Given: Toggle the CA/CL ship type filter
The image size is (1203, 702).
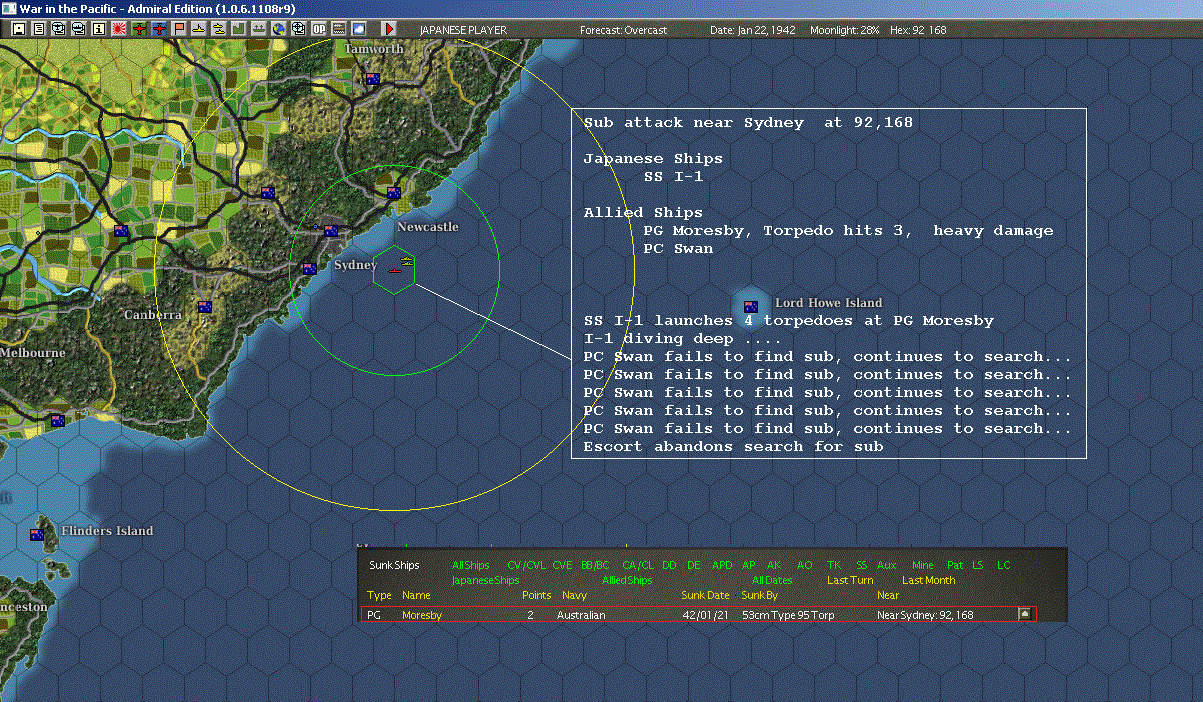Looking at the screenshot, I should (638, 565).
